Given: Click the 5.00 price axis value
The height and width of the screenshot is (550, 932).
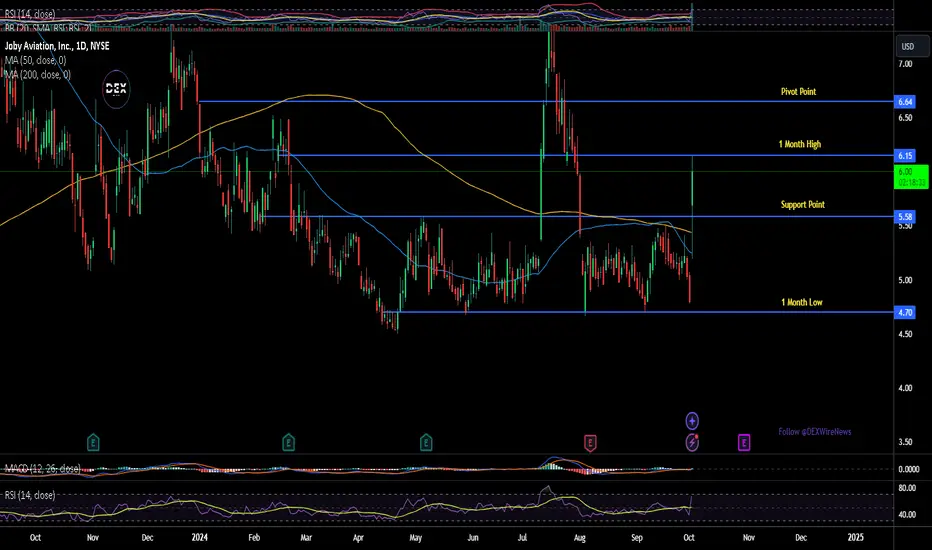Looking at the screenshot, I should 905,280.
